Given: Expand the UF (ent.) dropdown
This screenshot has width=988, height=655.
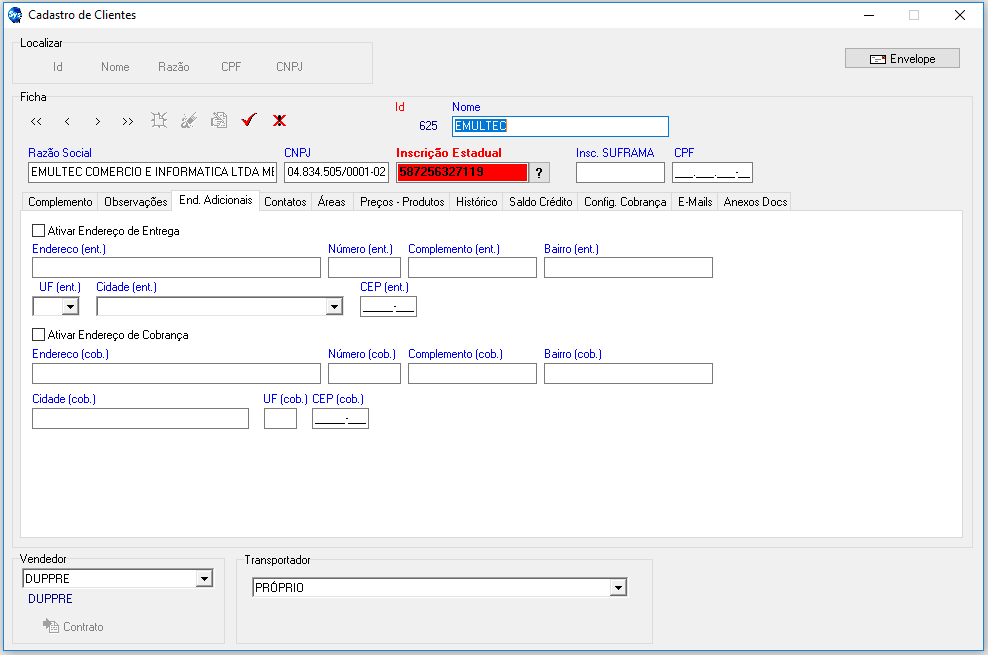Looking at the screenshot, I should [70, 307].
